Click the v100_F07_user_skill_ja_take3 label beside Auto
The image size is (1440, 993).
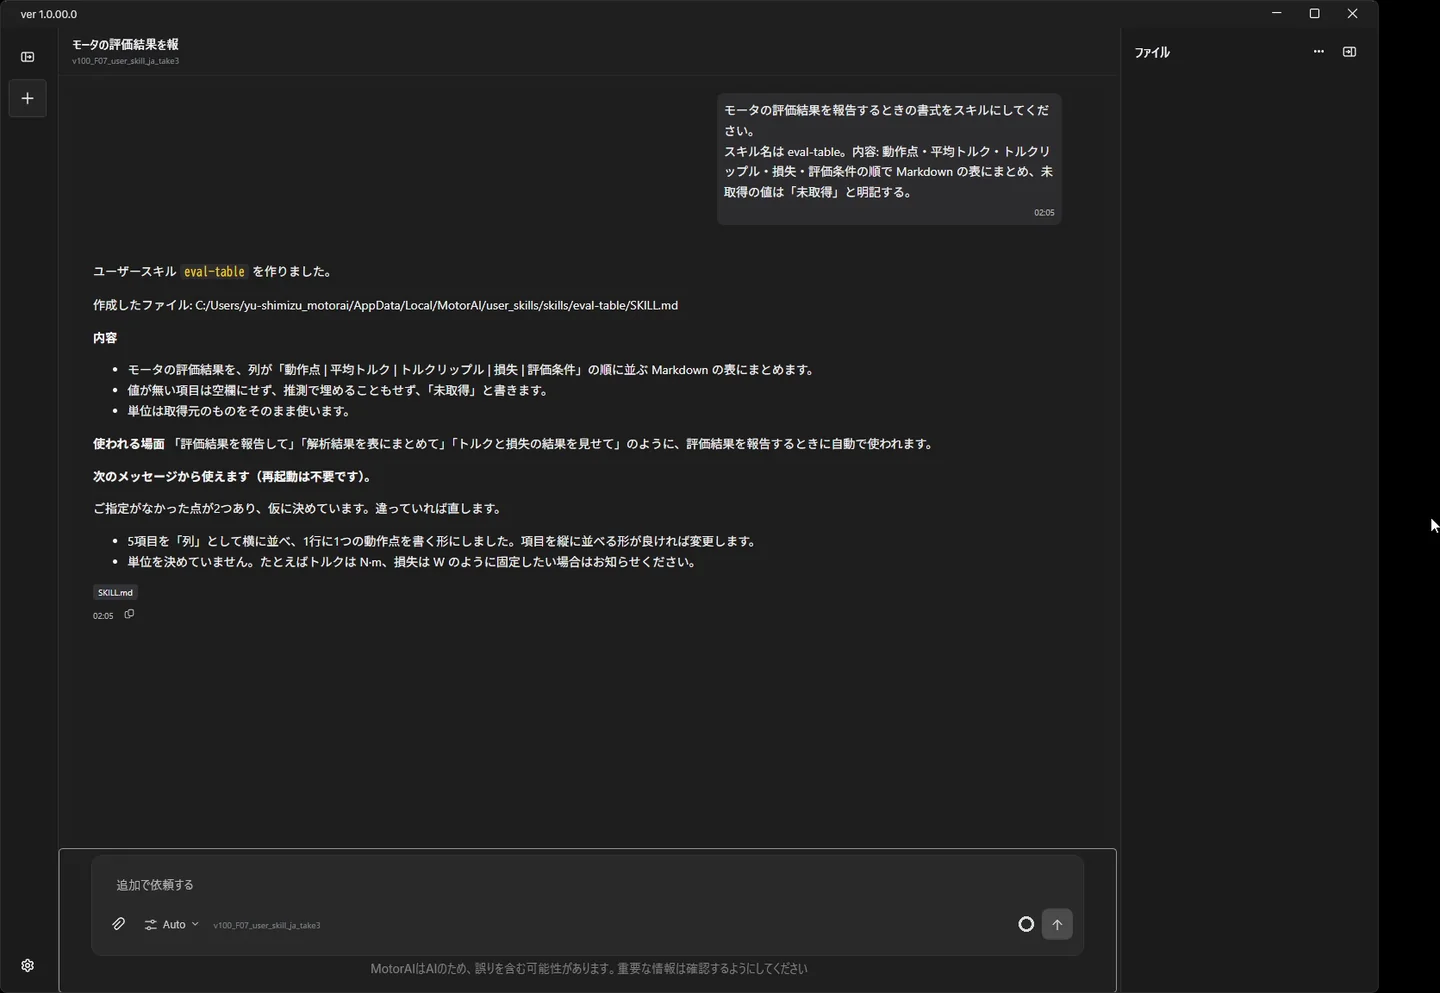(x=266, y=925)
